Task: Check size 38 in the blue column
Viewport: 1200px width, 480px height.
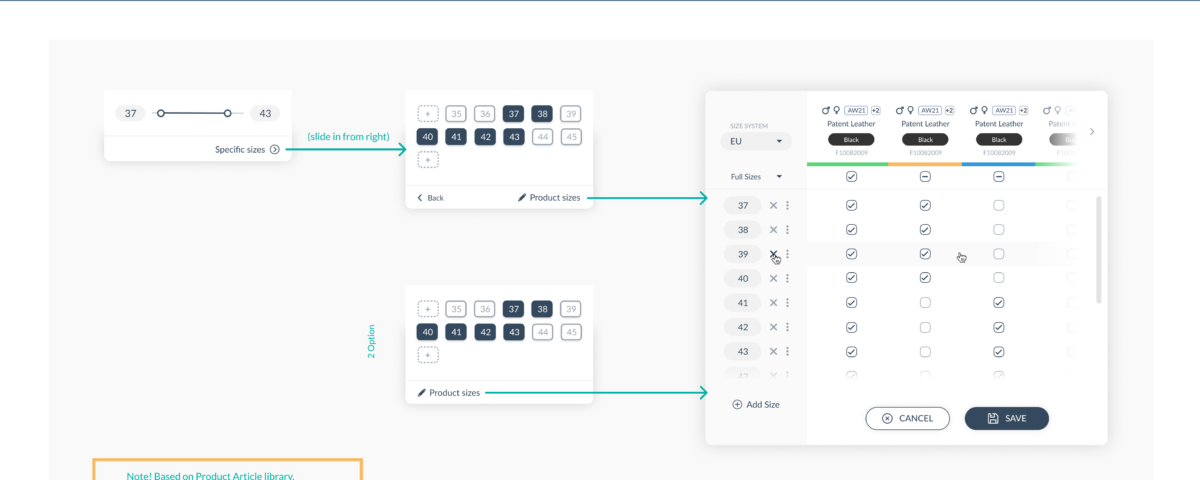Action: 998,230
